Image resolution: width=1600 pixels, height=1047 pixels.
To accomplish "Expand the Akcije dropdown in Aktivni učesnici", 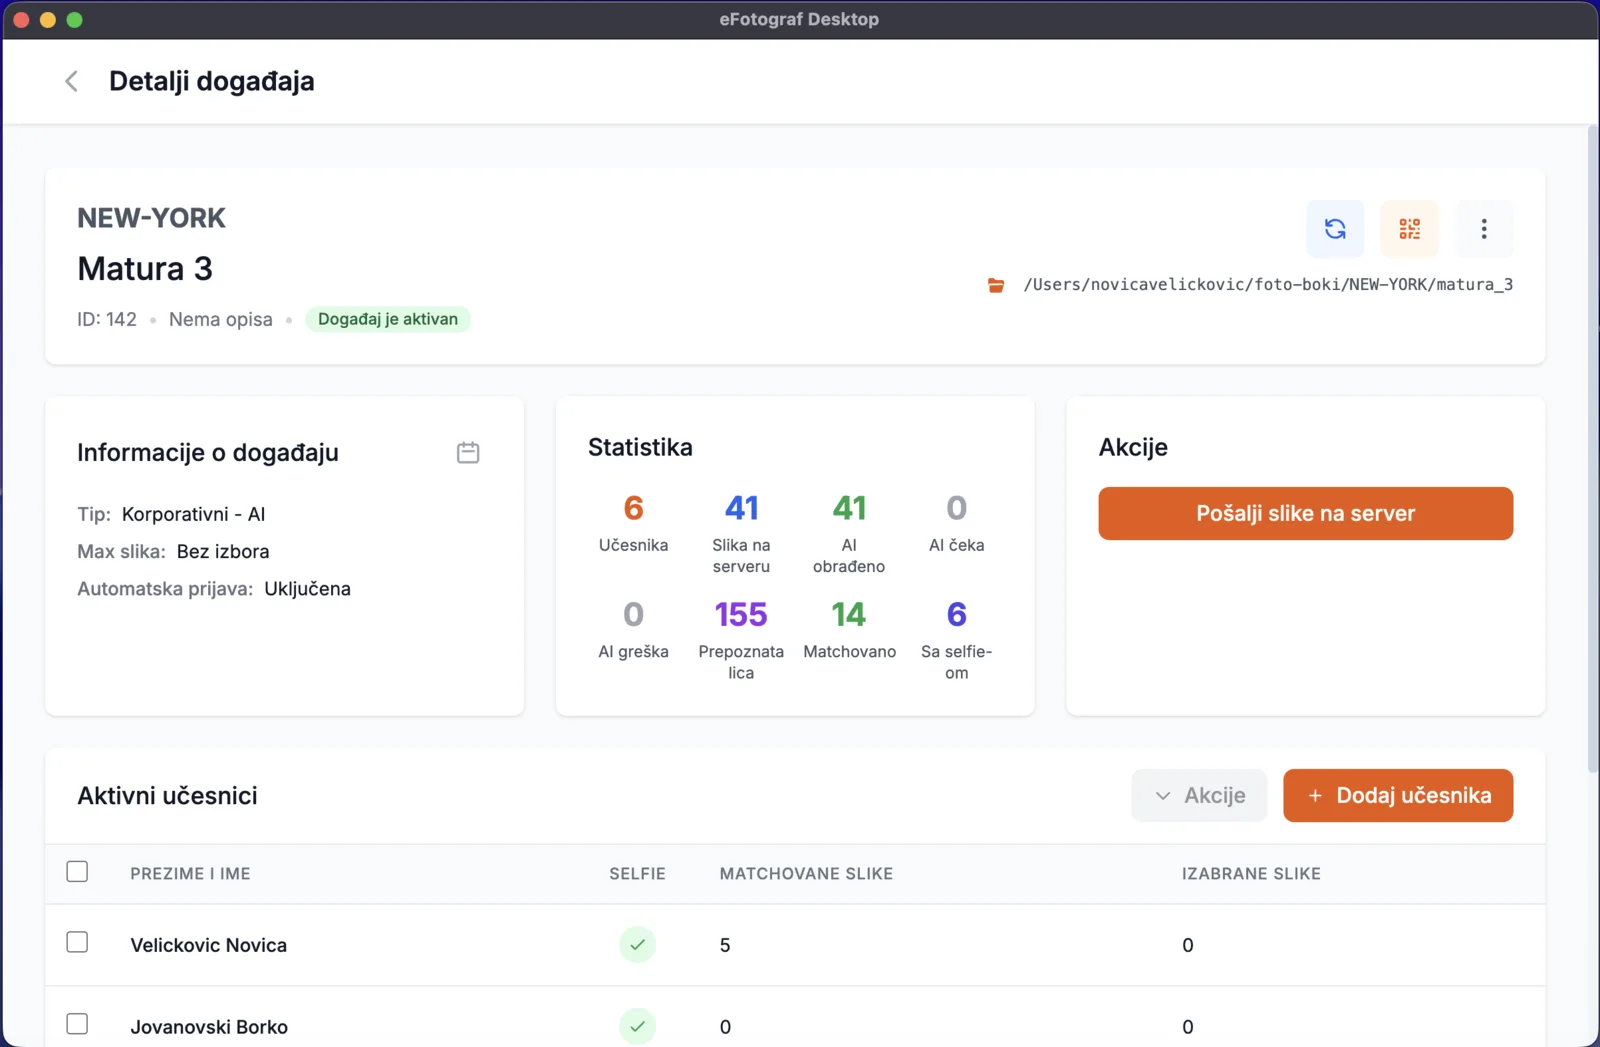I will (x=1199, y=796).
